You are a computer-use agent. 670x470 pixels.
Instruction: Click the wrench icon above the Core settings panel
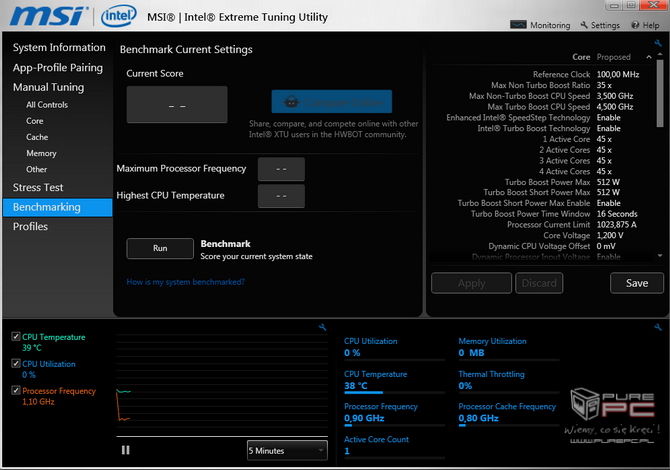pyautogui.click(x=658, y=43)
